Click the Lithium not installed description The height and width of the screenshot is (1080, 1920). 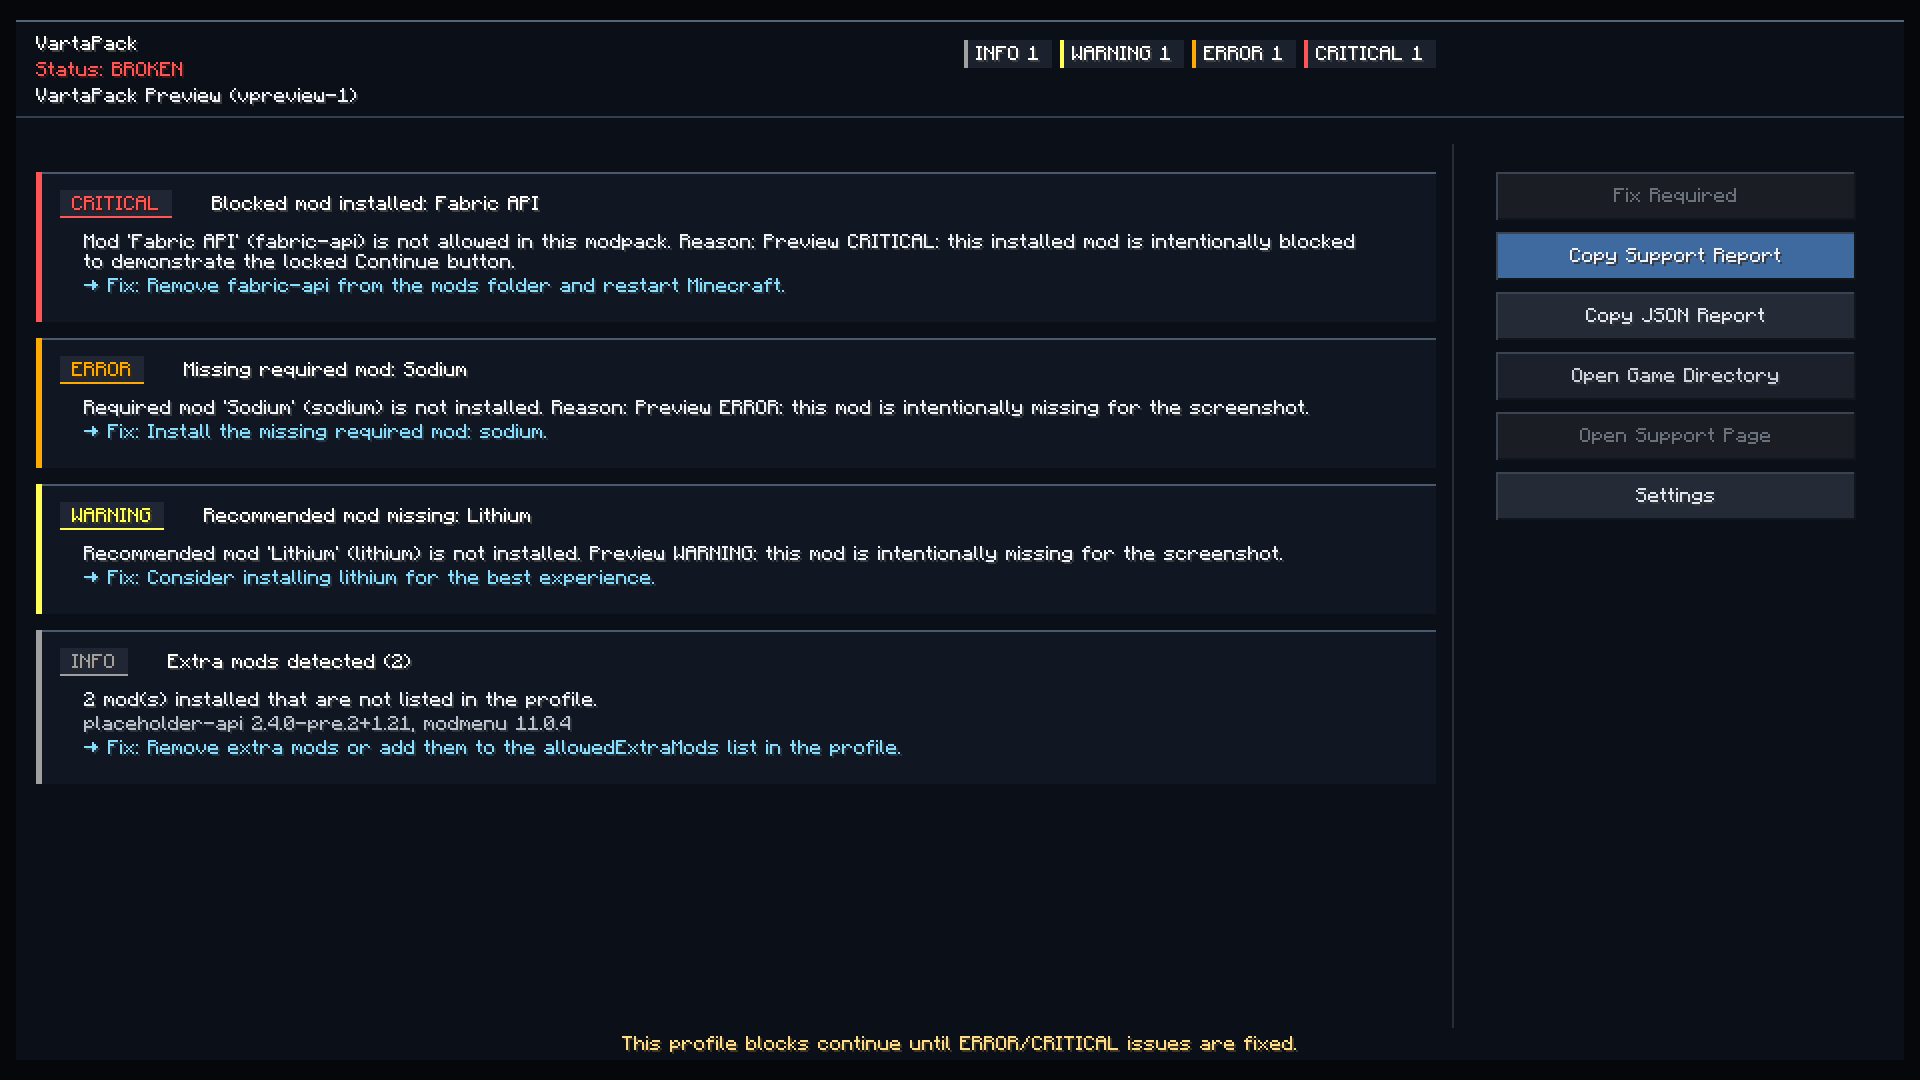coord(683,554)
